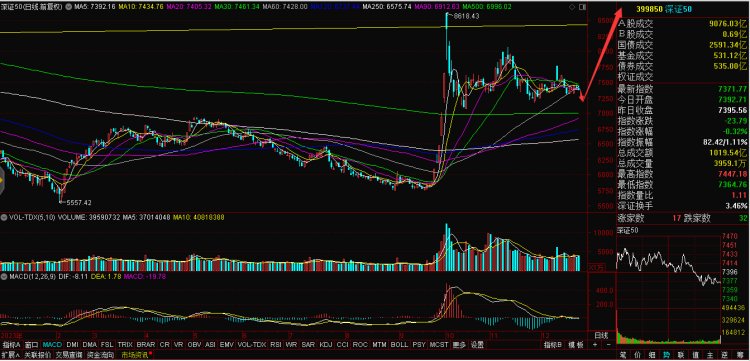Screen dimensions: 750x361
Task: Select the 势 tab below the intraday chart
Action: [666, 355]
